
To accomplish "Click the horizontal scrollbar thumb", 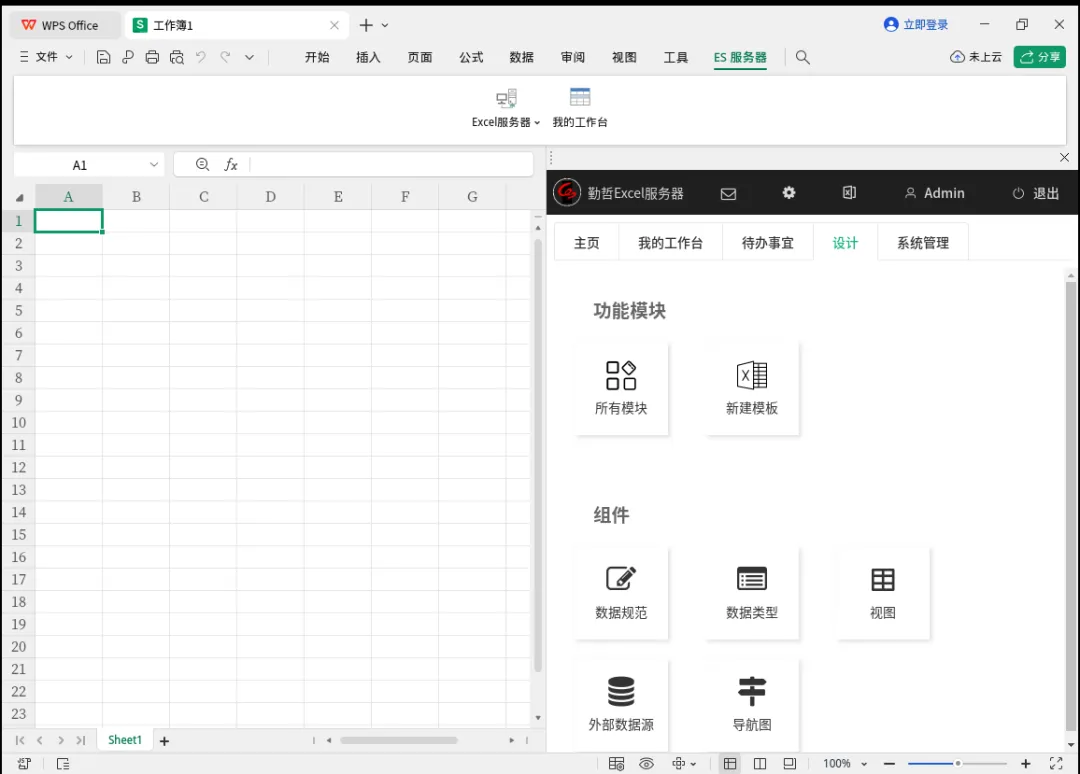I will pyautogui.click(x=399, y=740).
